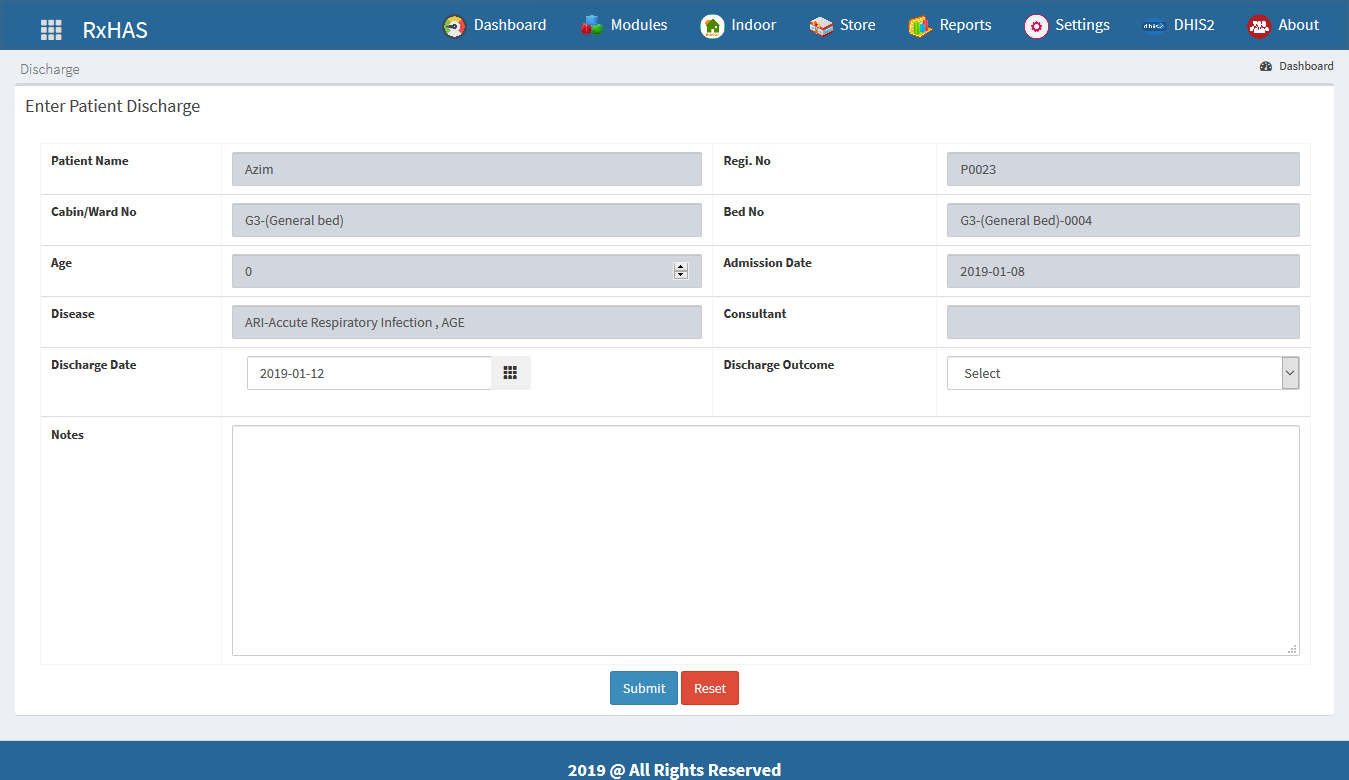
Task: Click the Indoor house icon
Action: pos(712,26)
